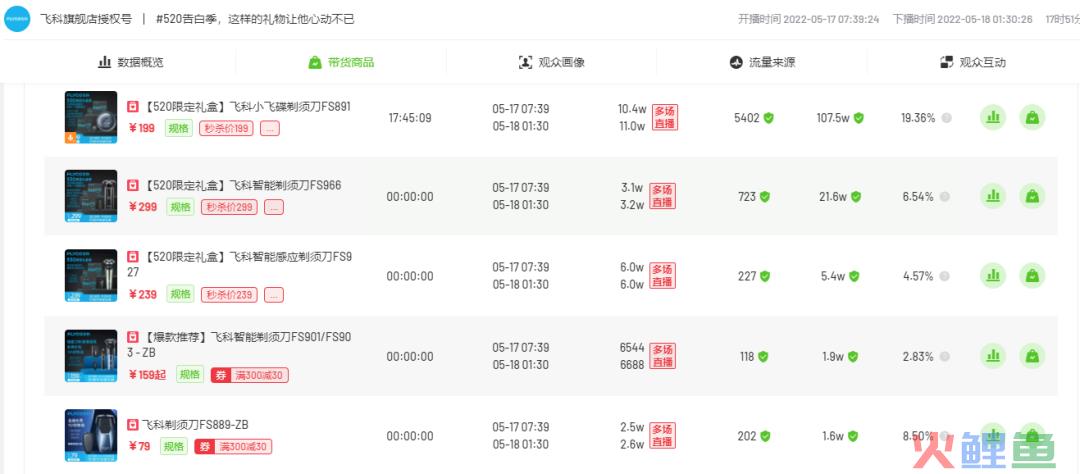This screenshot has height=474, width=1080.
Task: Open 规格 for the FS891 product
Action: tap(178, 128)
